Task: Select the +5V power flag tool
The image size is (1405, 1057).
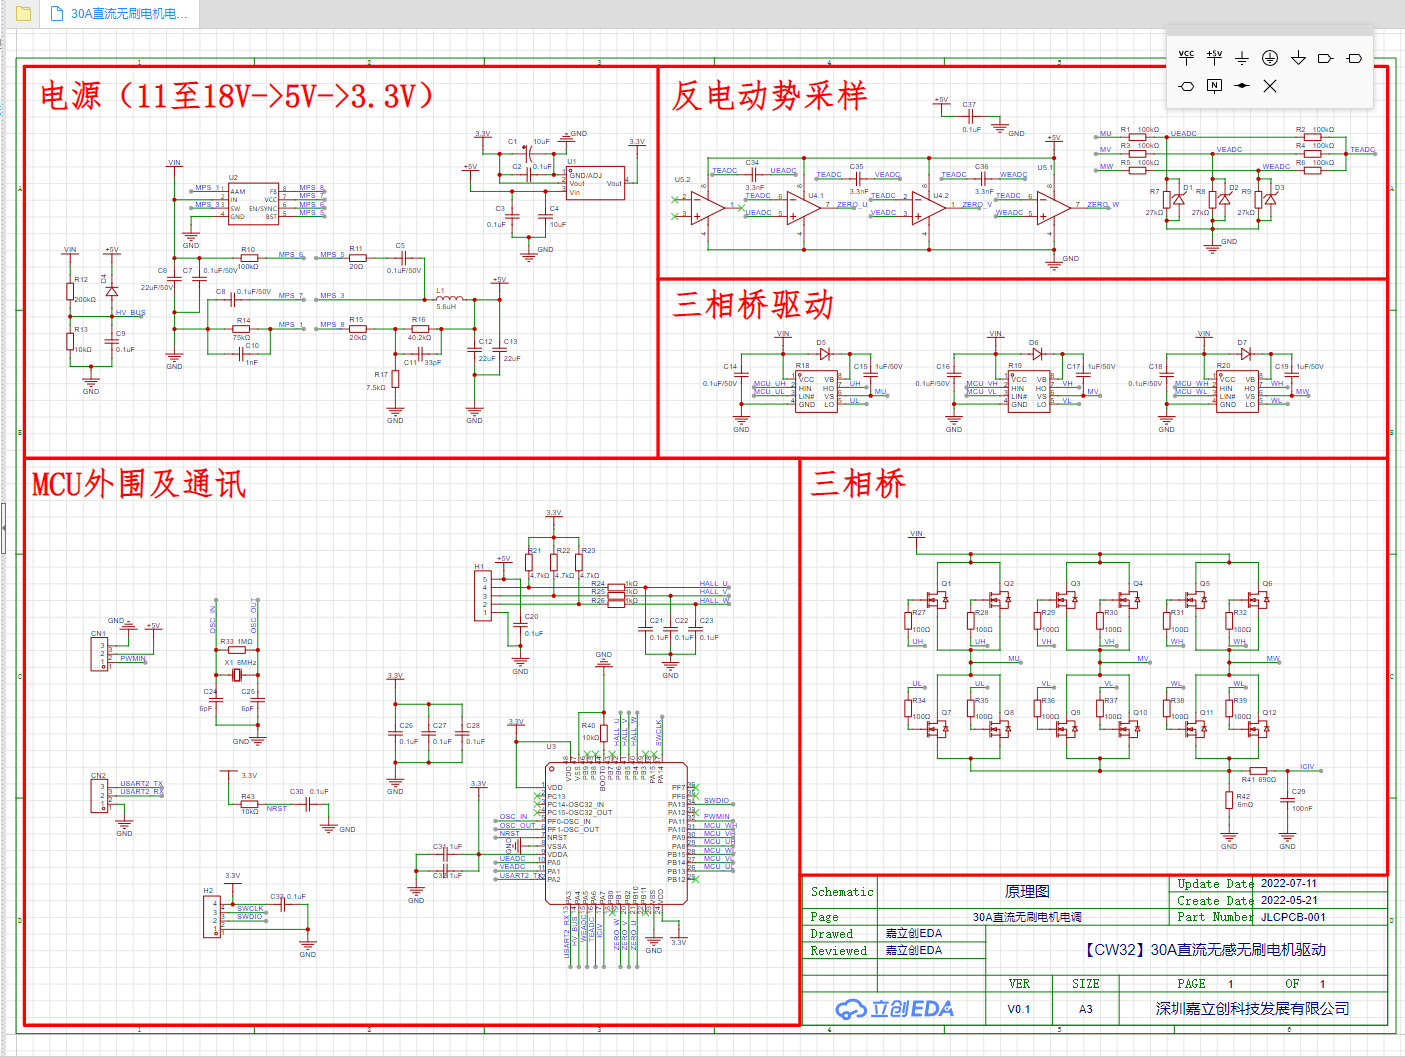Action: coord(1214,58)
